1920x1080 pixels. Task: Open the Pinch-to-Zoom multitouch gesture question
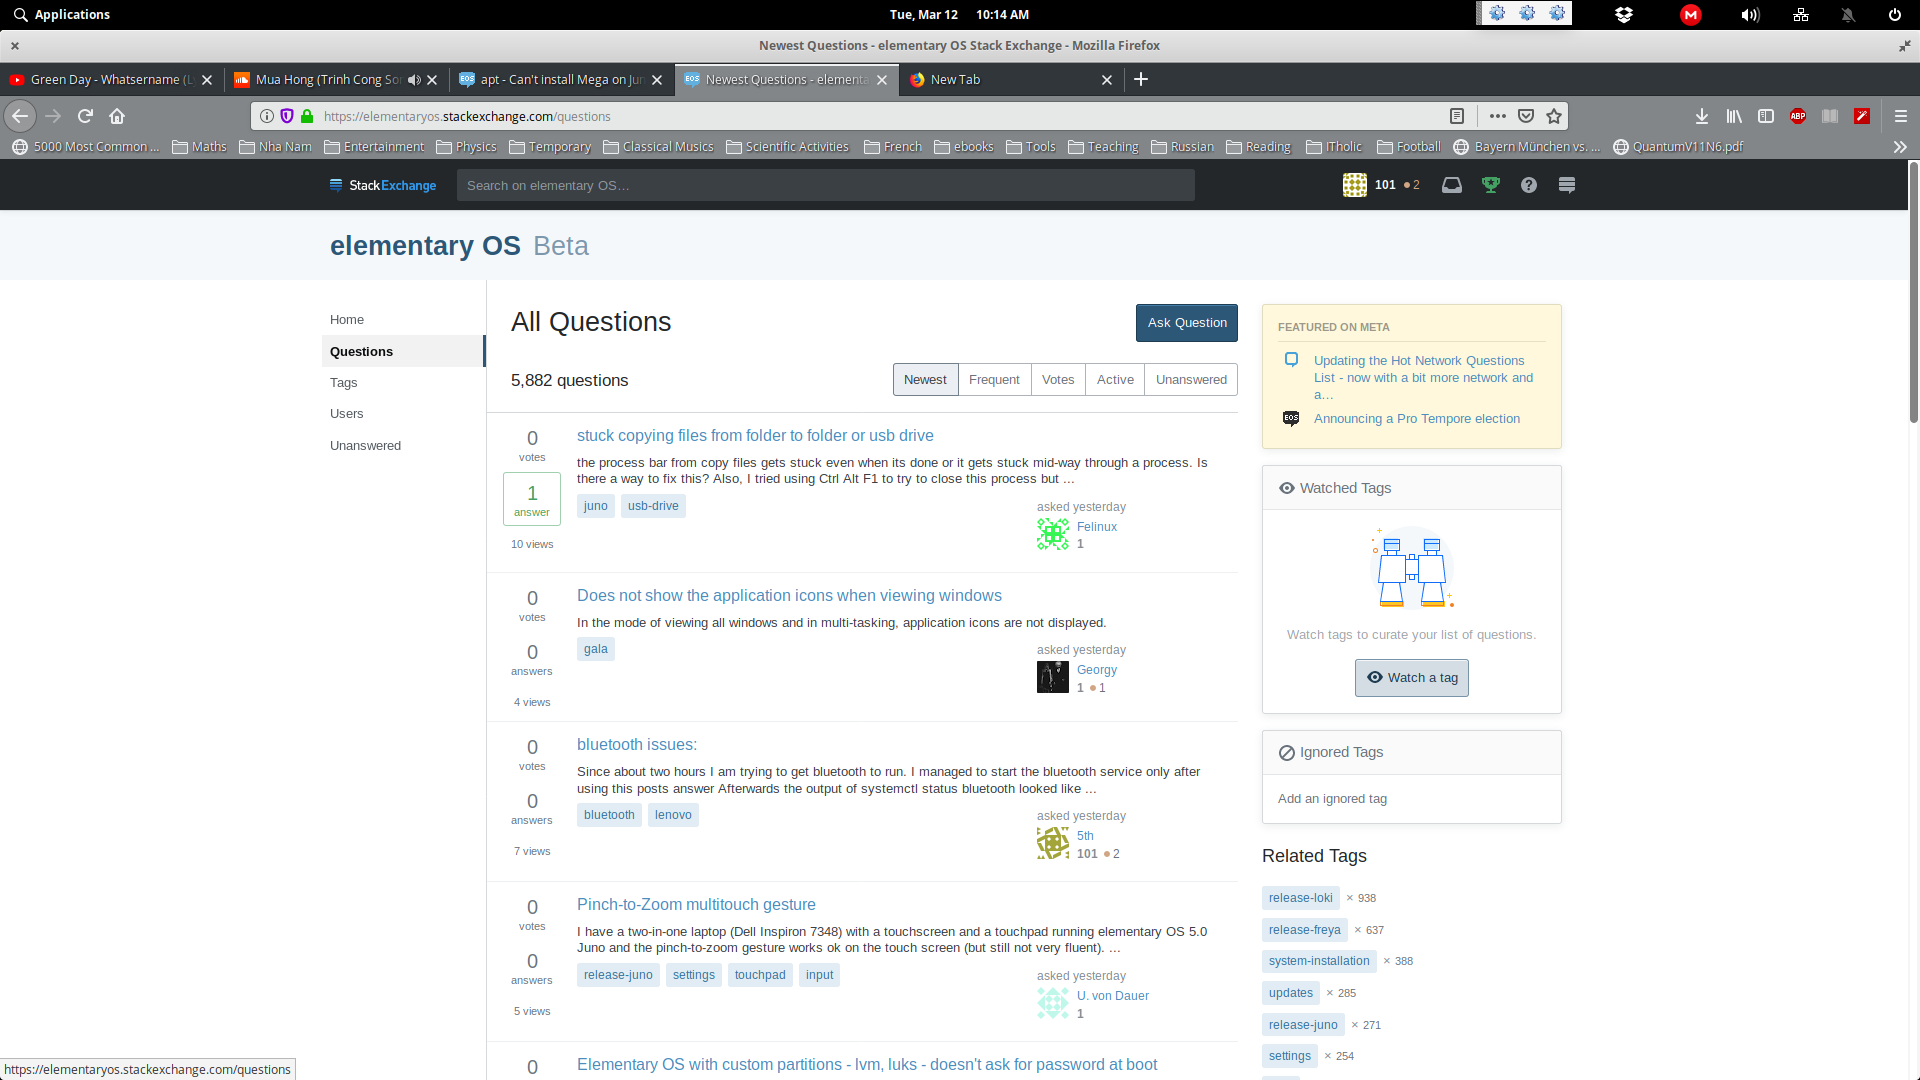tap(695, 904)
